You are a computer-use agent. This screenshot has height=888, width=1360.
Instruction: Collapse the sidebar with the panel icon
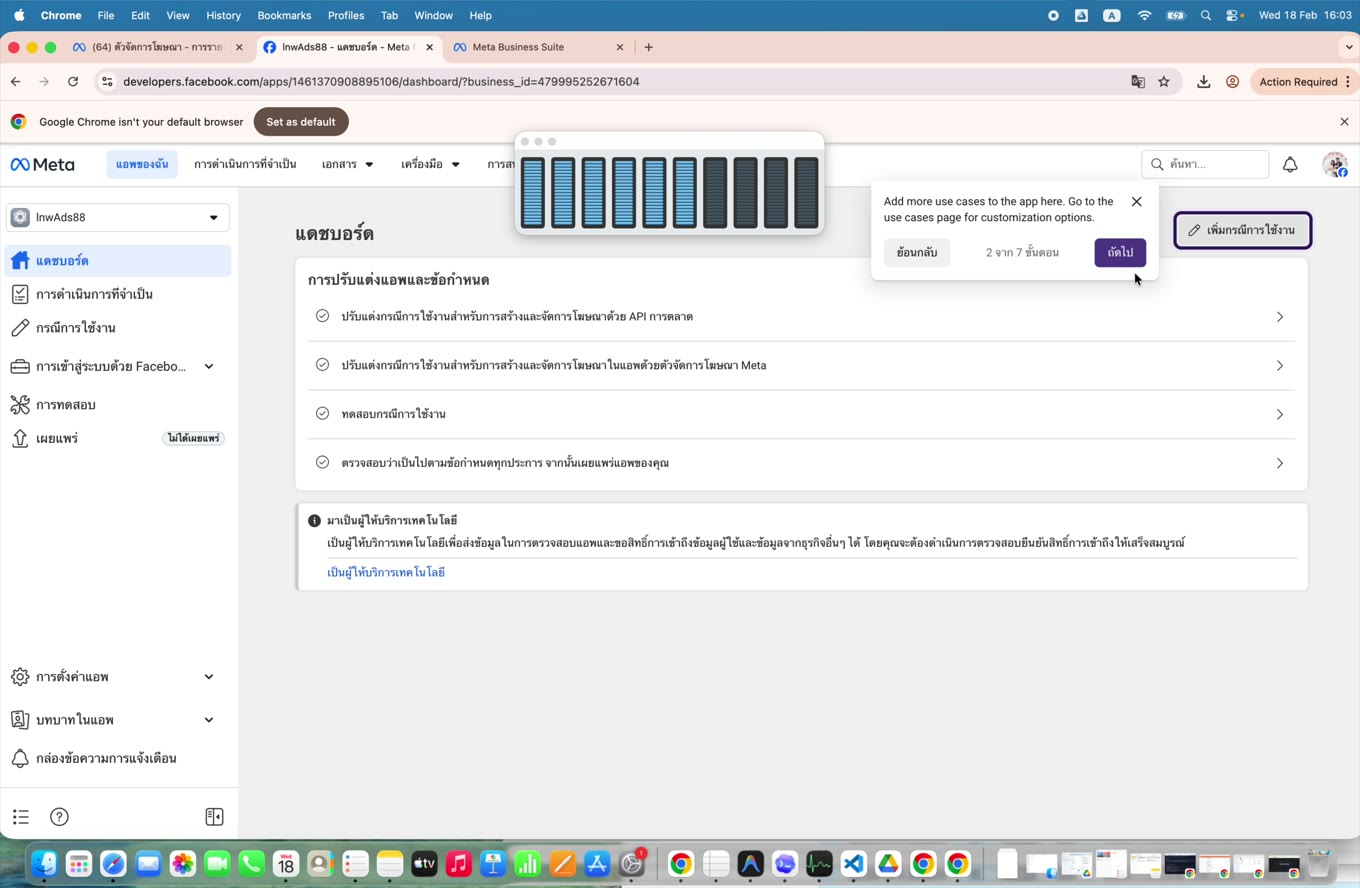point(214,817)
